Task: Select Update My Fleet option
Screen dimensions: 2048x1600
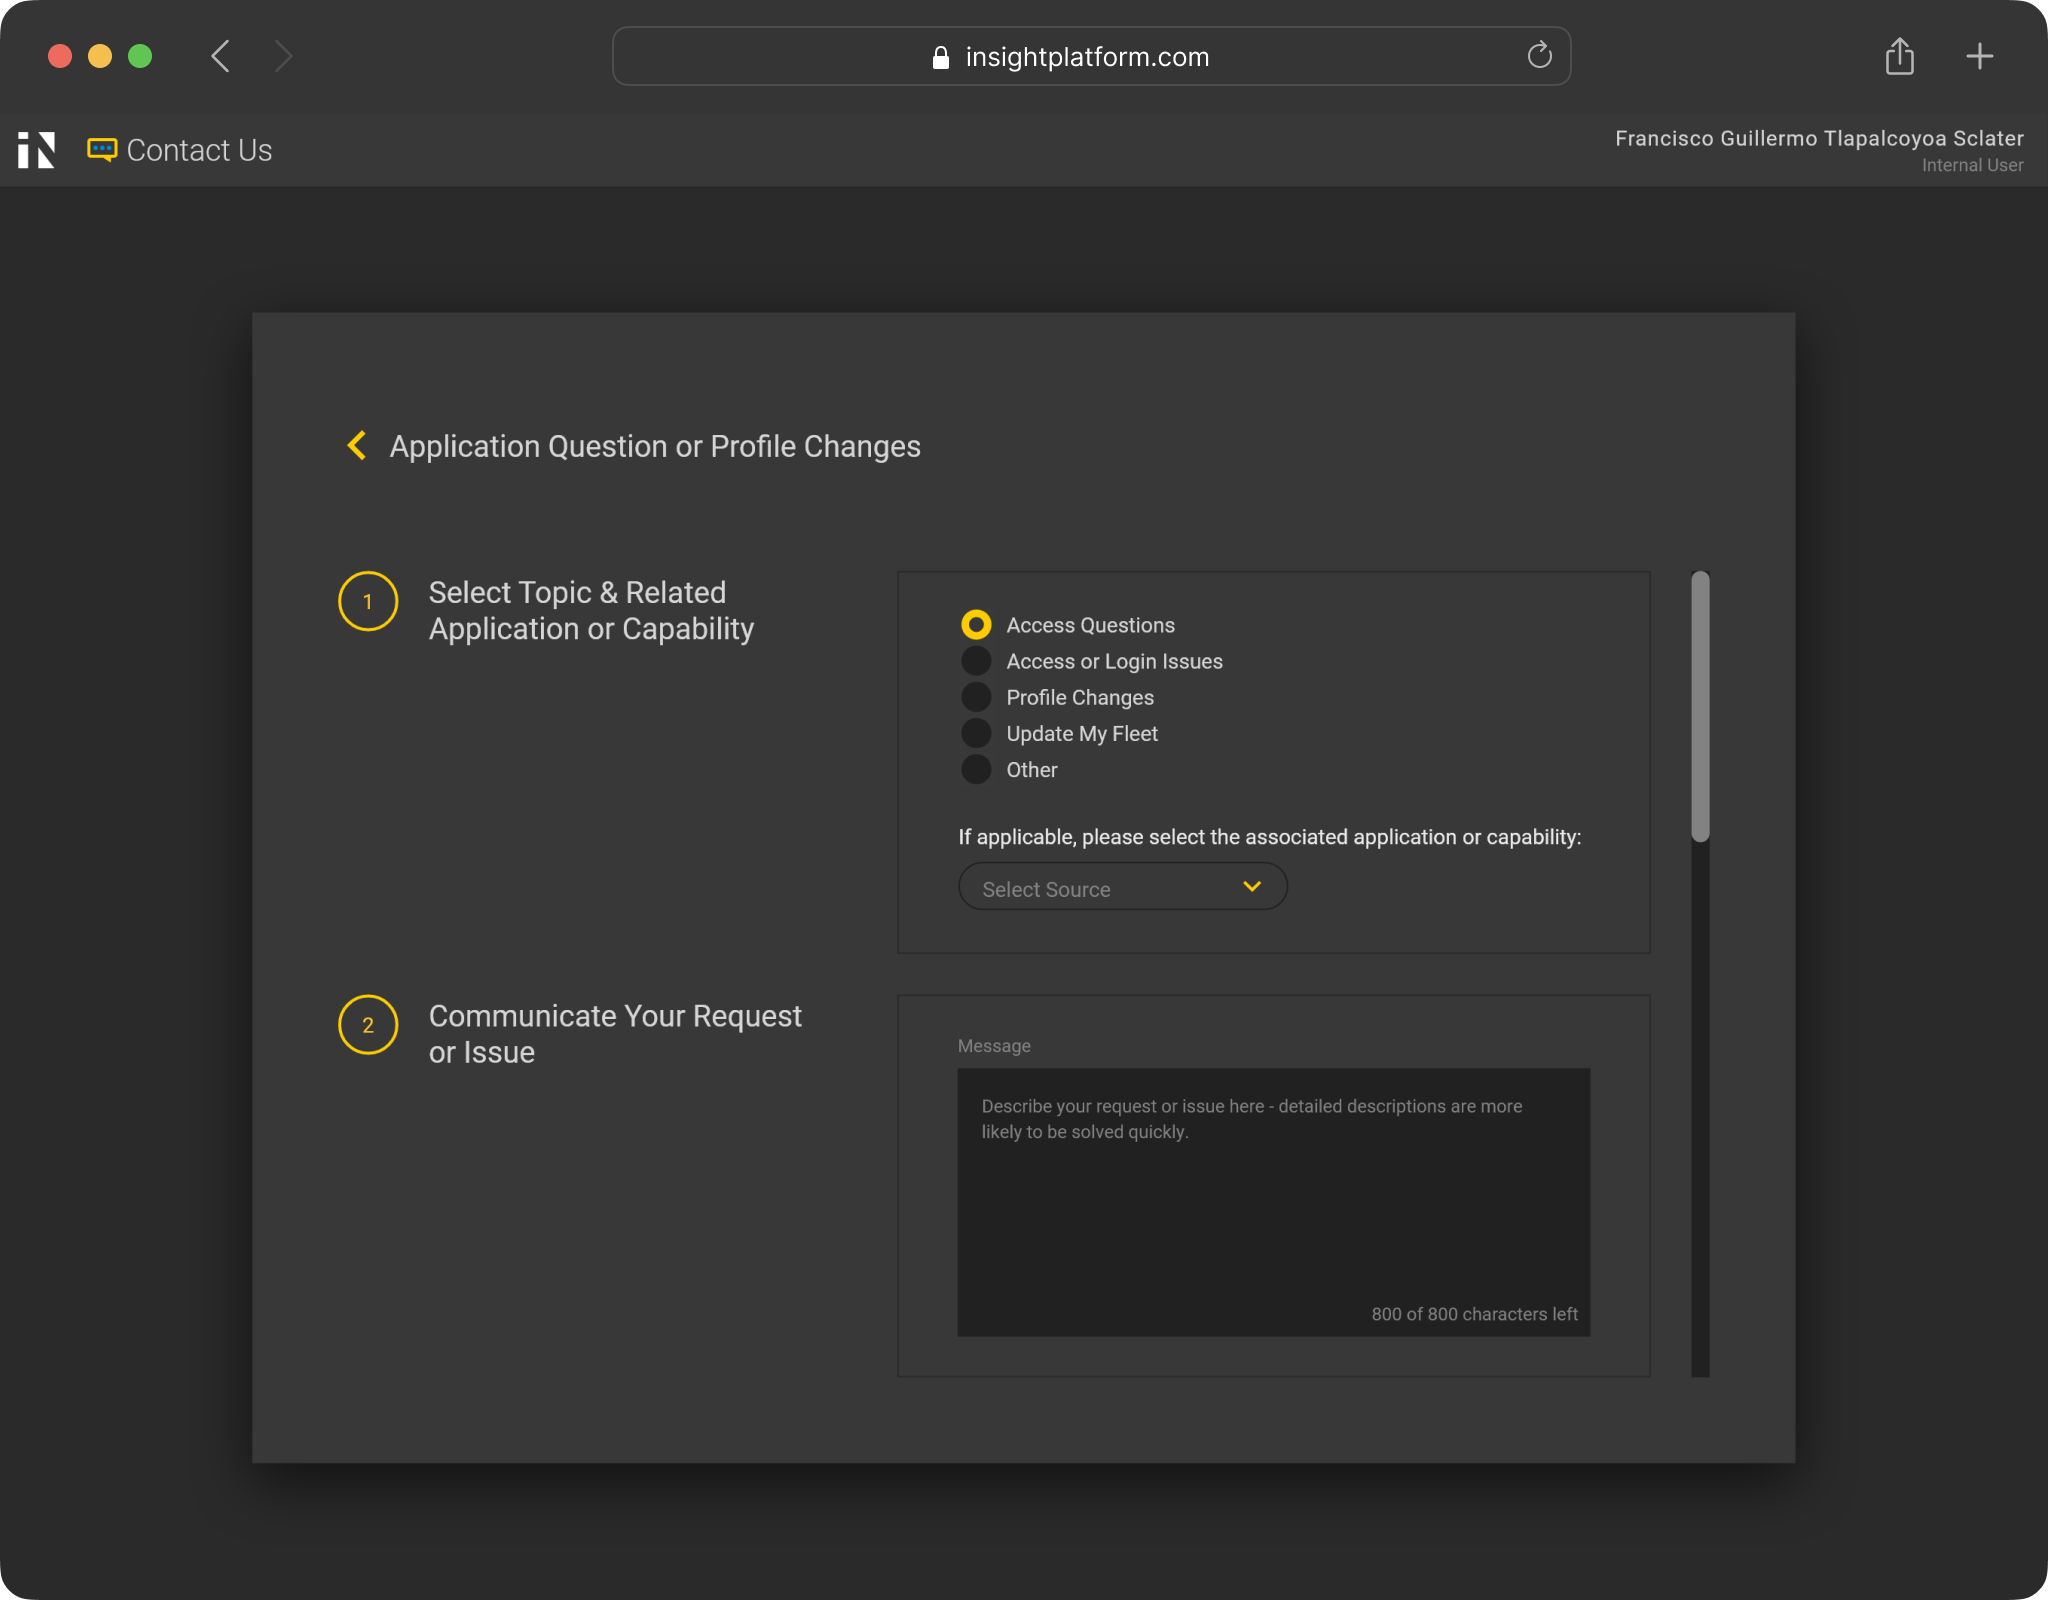Action: click(976, 733)
